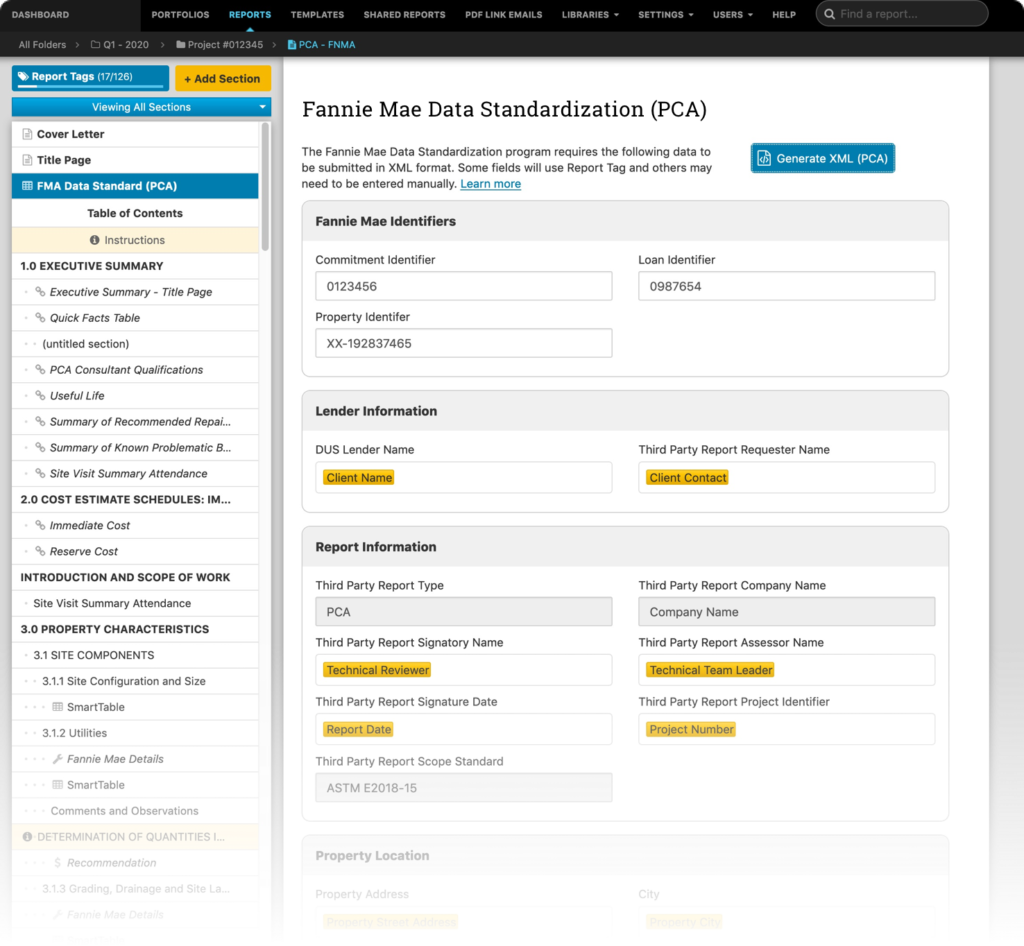Click the FMA Data Standard table icon
Image resolution: width=1024 pixels, height=946 pixels.
27,185
